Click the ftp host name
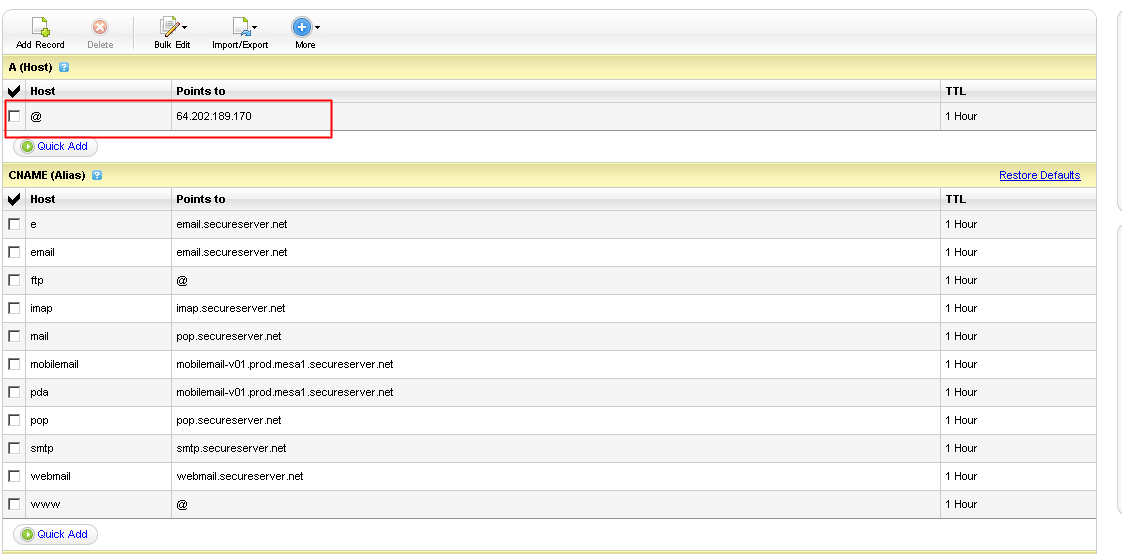The width and height of the screenshot is (1122, 558). (36, 280)
